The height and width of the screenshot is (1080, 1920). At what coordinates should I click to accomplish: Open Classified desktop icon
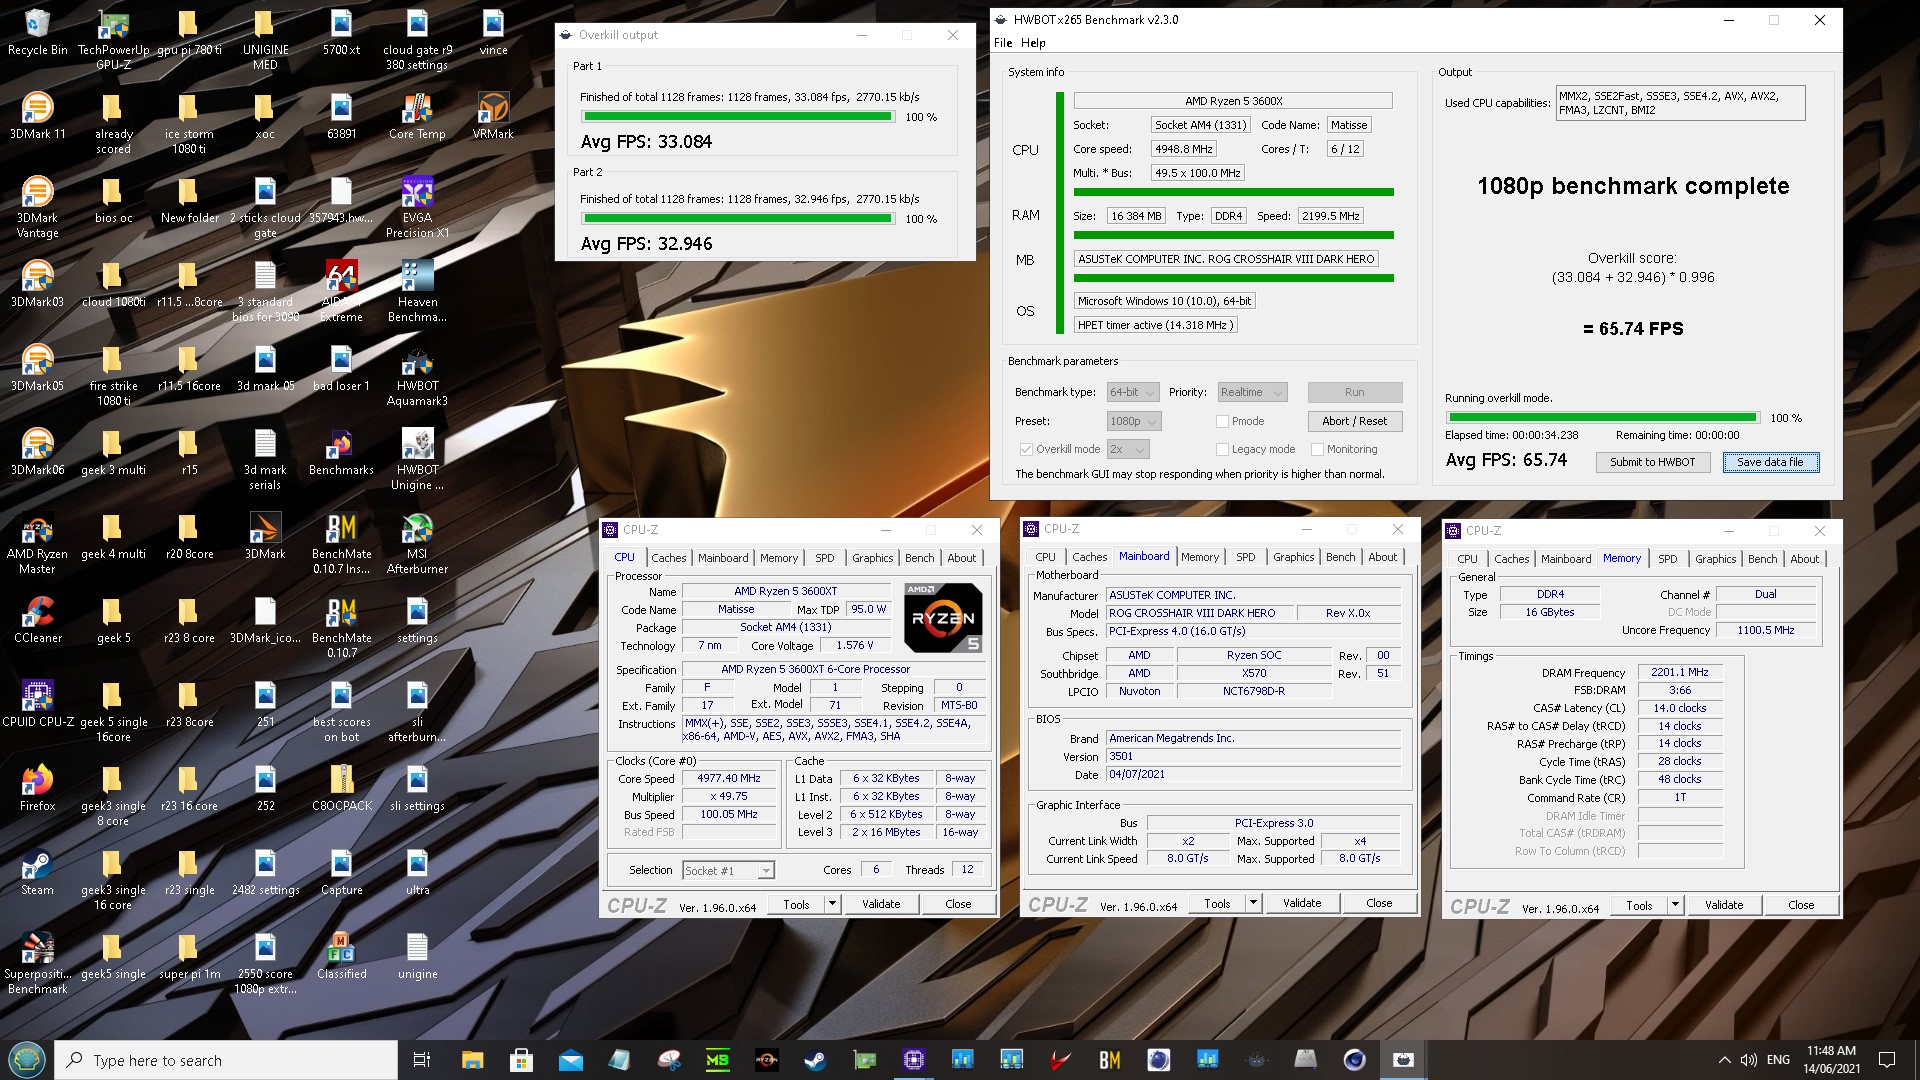(x=341, y=956)
